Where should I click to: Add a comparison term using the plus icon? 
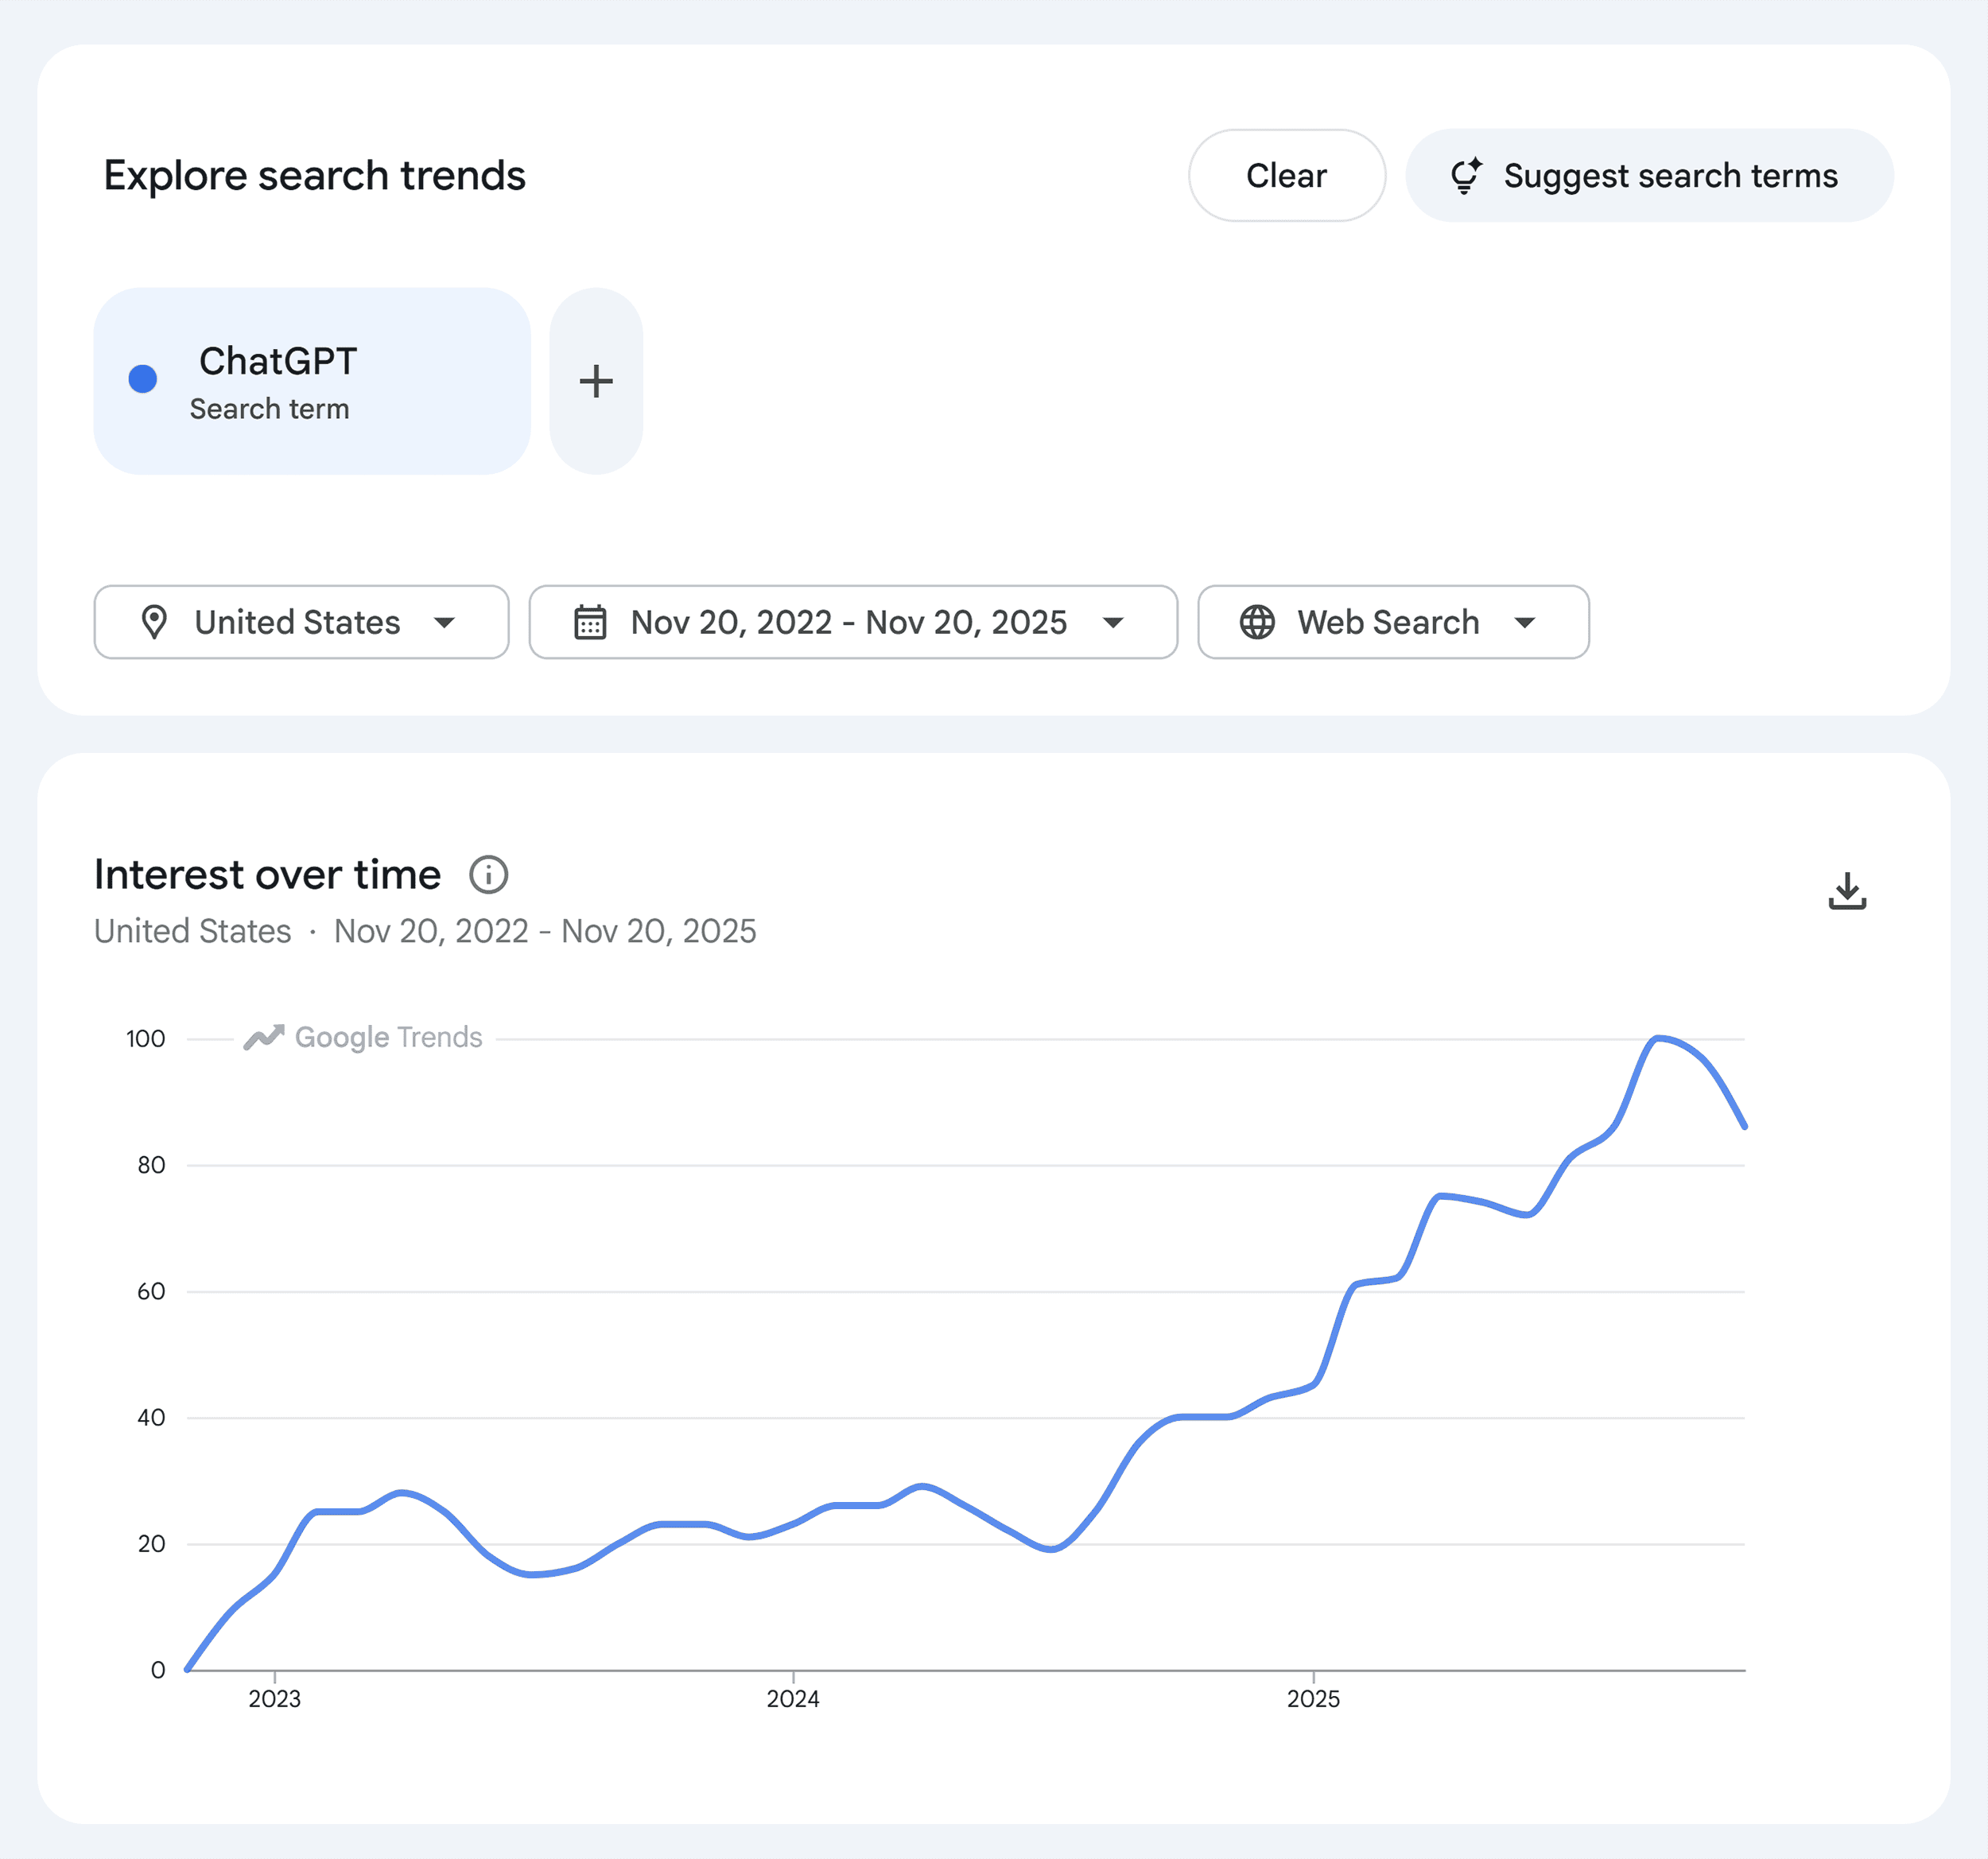tap(596, 381)
